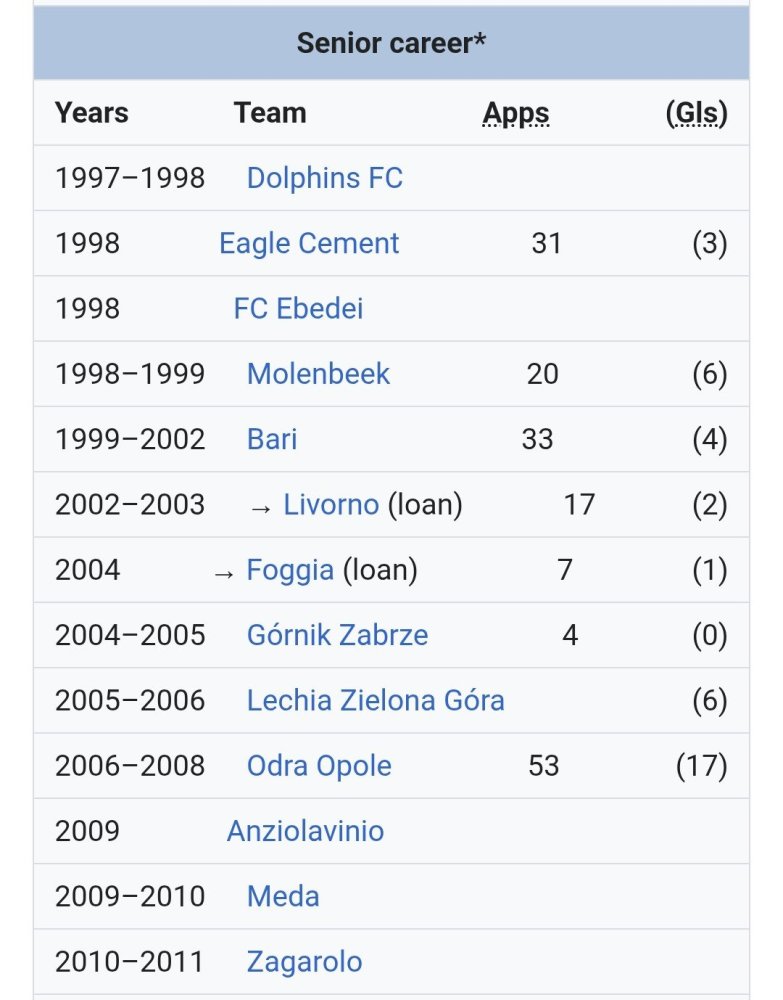This screenshot has width=783, height=1000.
Task: Select the (17) goals value for Odra Opole
Action: 702,766
